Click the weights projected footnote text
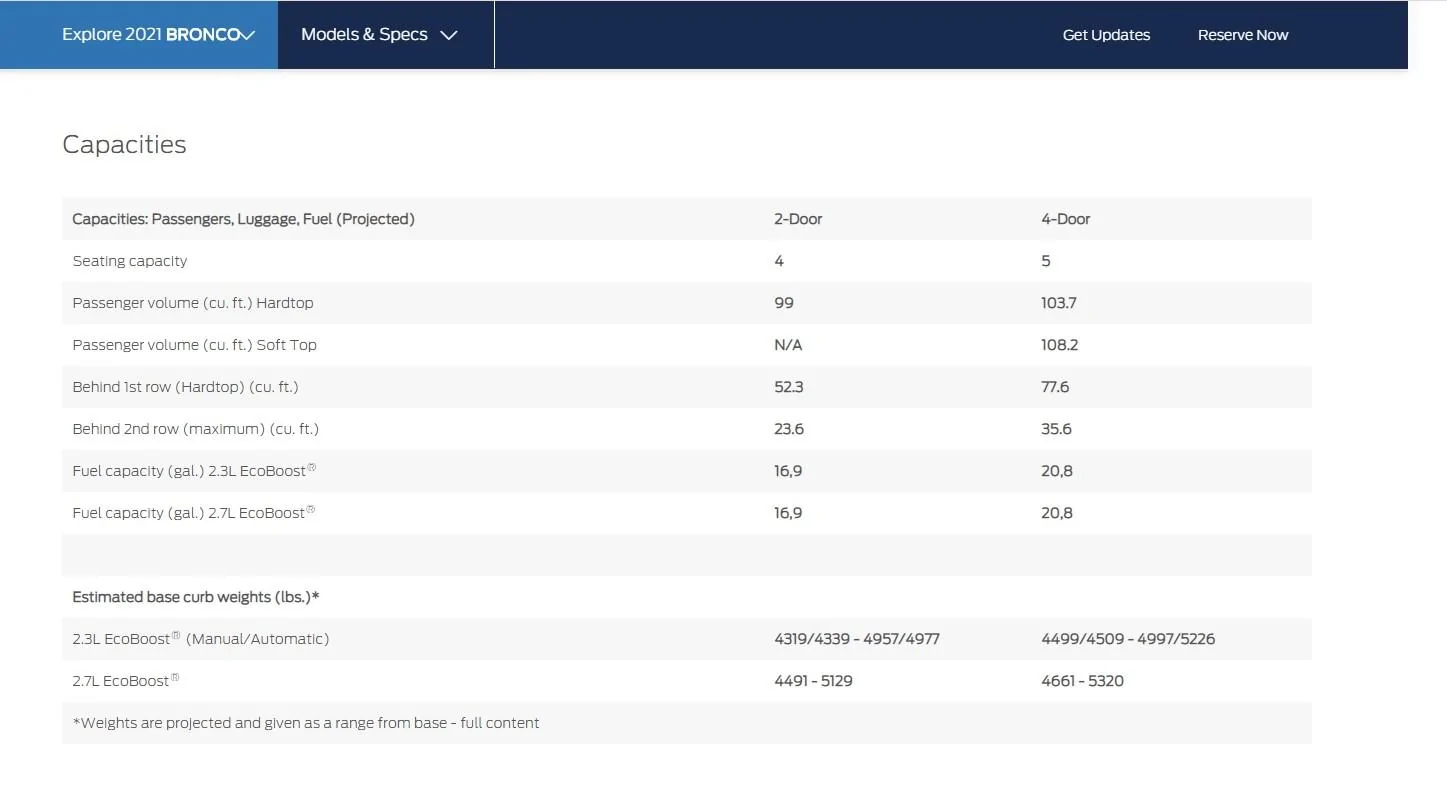This screenshot has width=1447, height=812. (305, 723)
